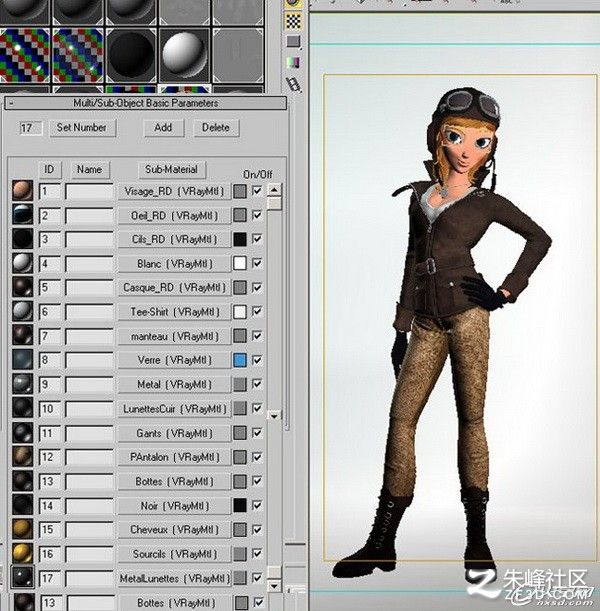Click the Casque_RD material sphere preview

(23, 287)
